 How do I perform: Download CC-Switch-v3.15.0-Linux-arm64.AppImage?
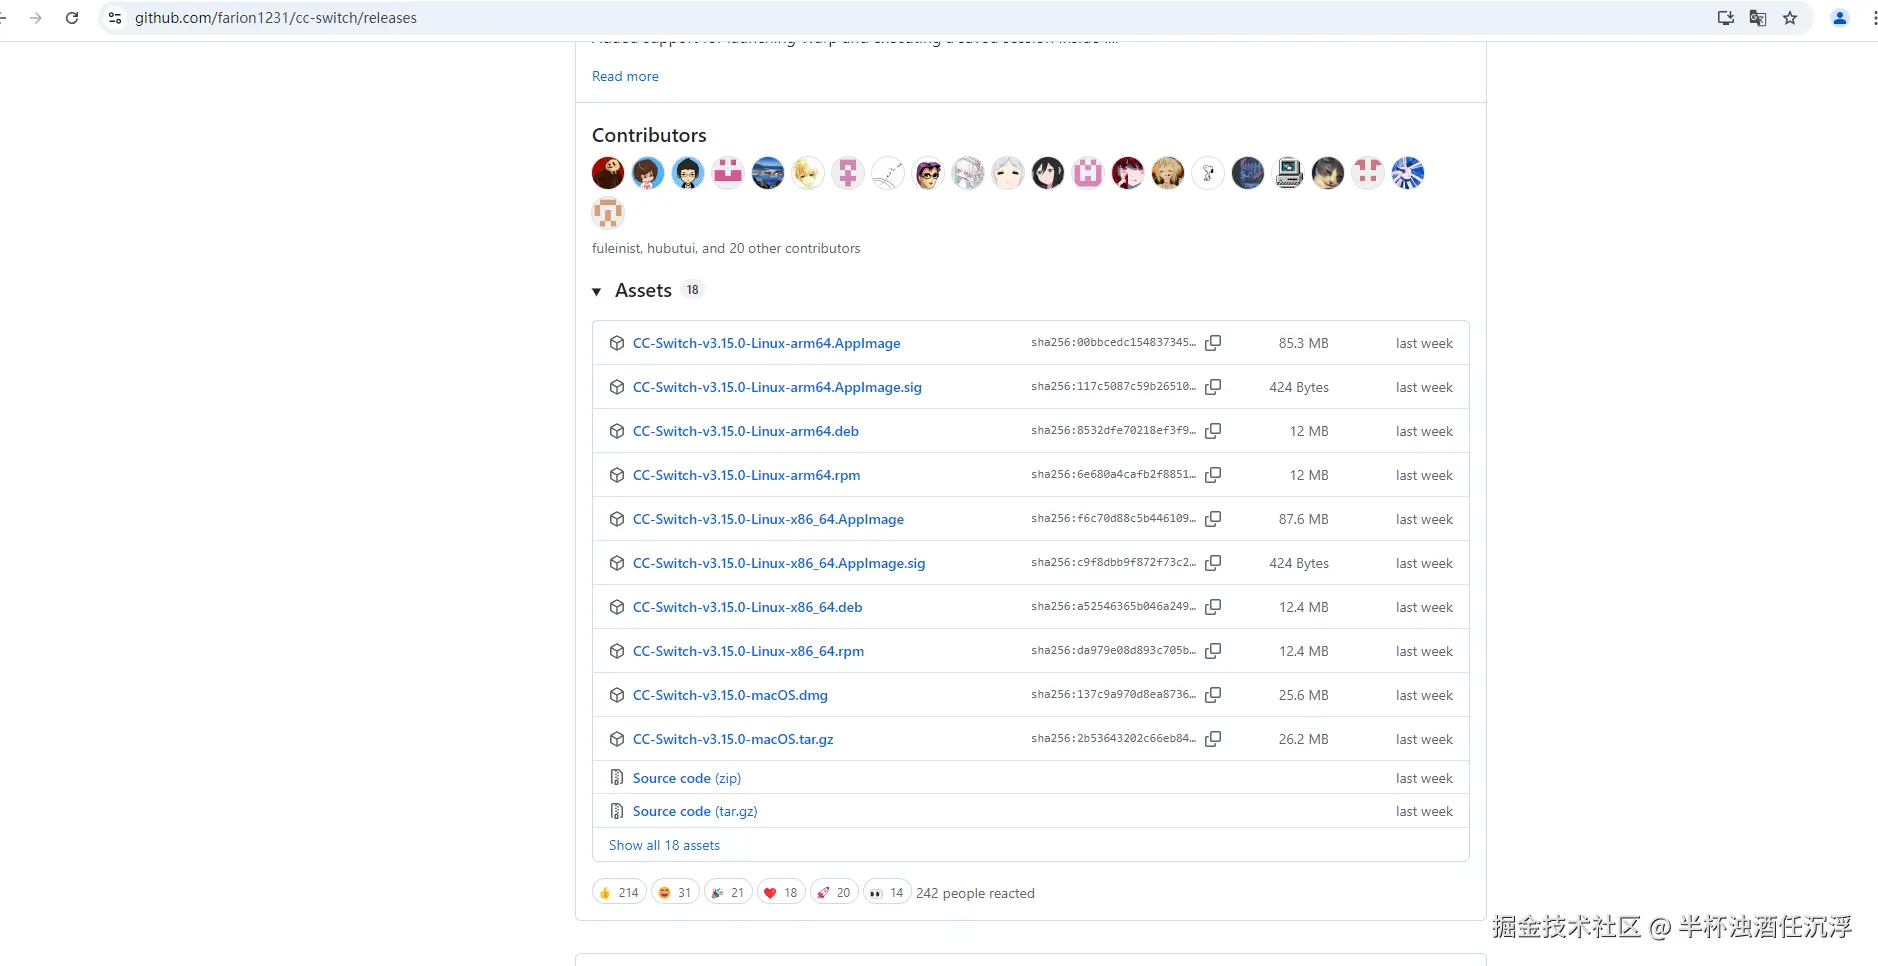766,343
